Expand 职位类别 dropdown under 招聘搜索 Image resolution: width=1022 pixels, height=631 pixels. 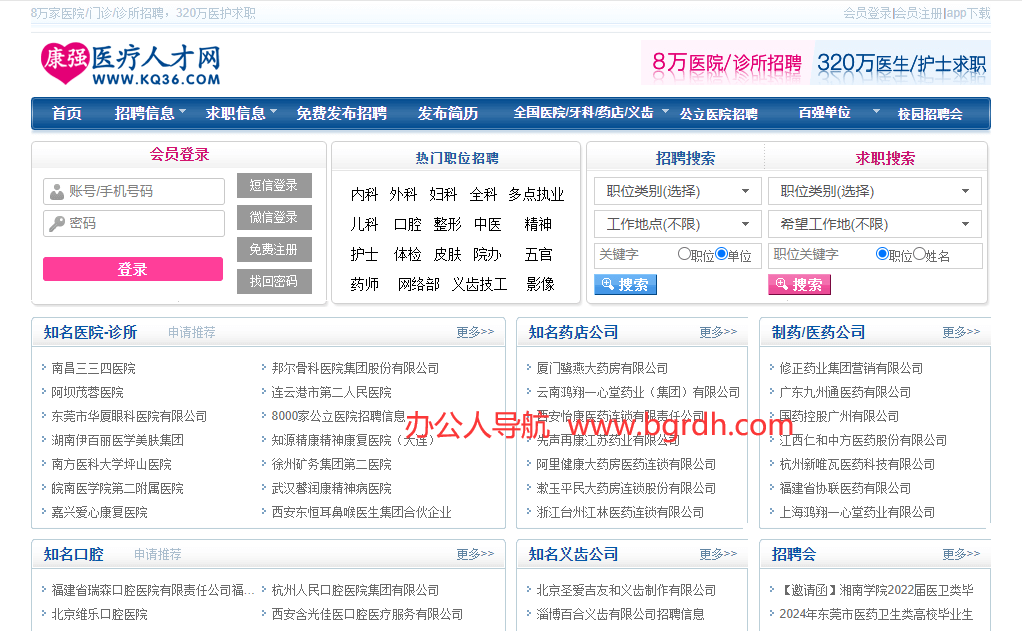coord(677,191)
